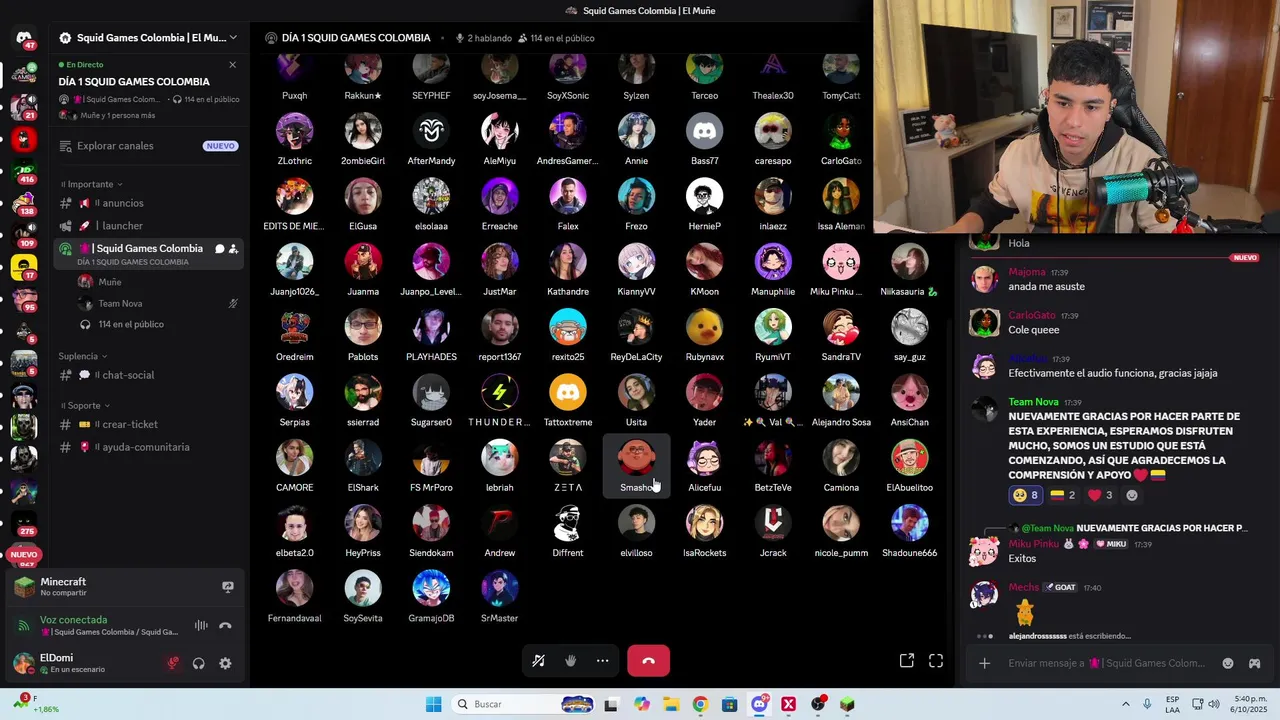This screenshot has width=1280, height=720.
Task: Open Google Chrome from the taskbar
Action: [x=700, y=704]
